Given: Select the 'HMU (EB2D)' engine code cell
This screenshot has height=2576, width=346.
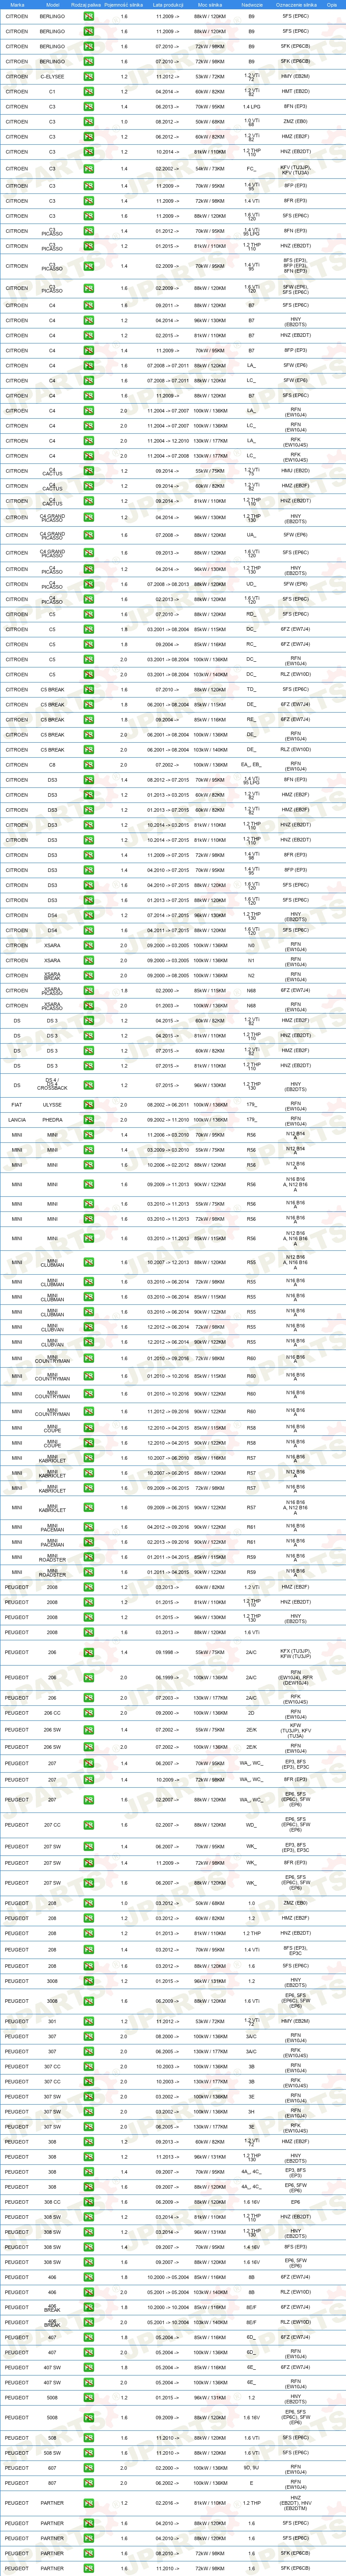Looking at the screenshot, I should (295, 471).
